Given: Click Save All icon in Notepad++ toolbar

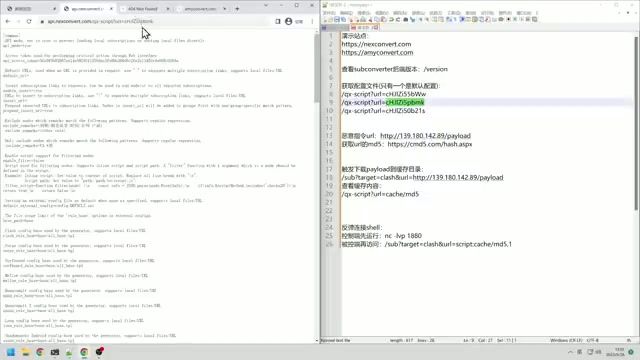Looking at the screenshot, I should click(343, 19).
